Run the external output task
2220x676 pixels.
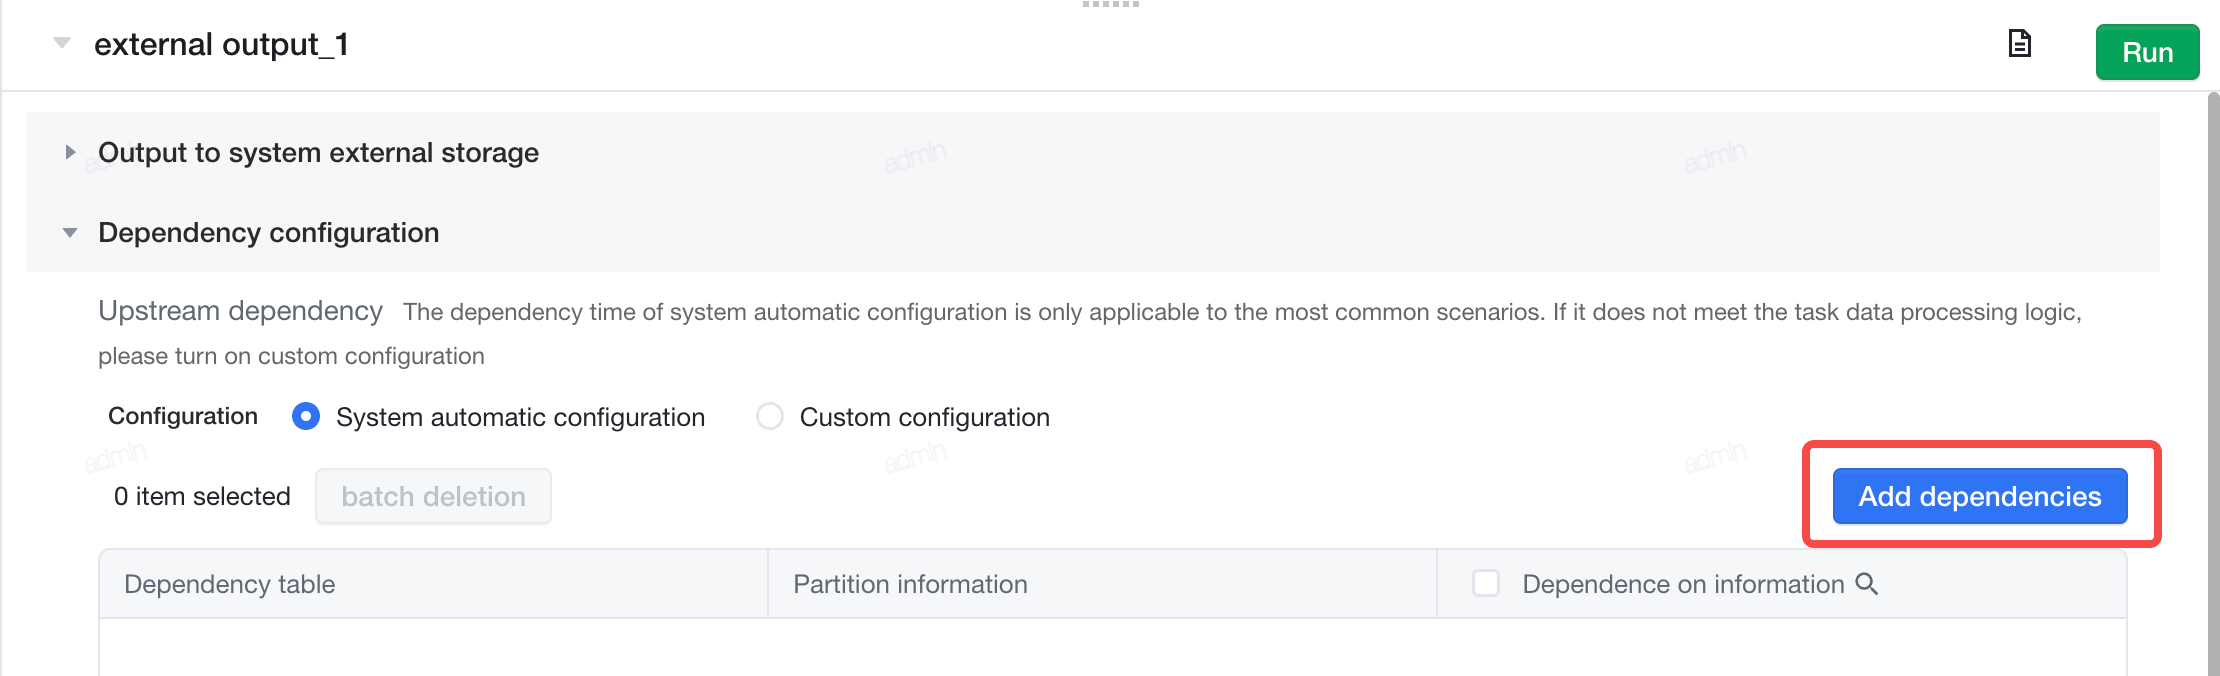tap(2147, 52)
